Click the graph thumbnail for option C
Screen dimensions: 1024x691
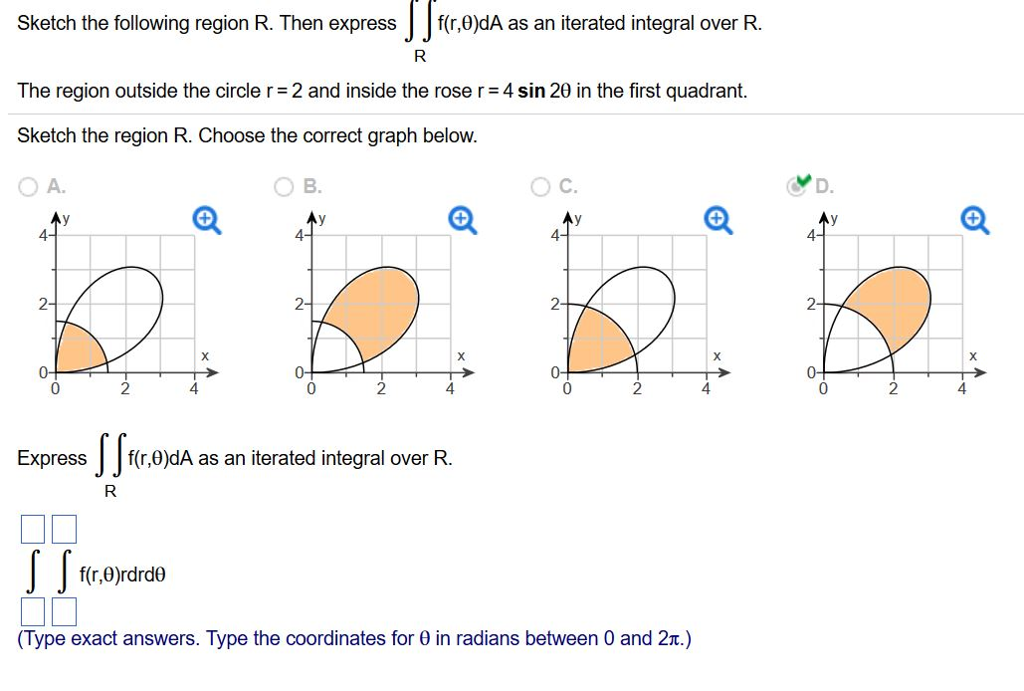click(630, 300)
